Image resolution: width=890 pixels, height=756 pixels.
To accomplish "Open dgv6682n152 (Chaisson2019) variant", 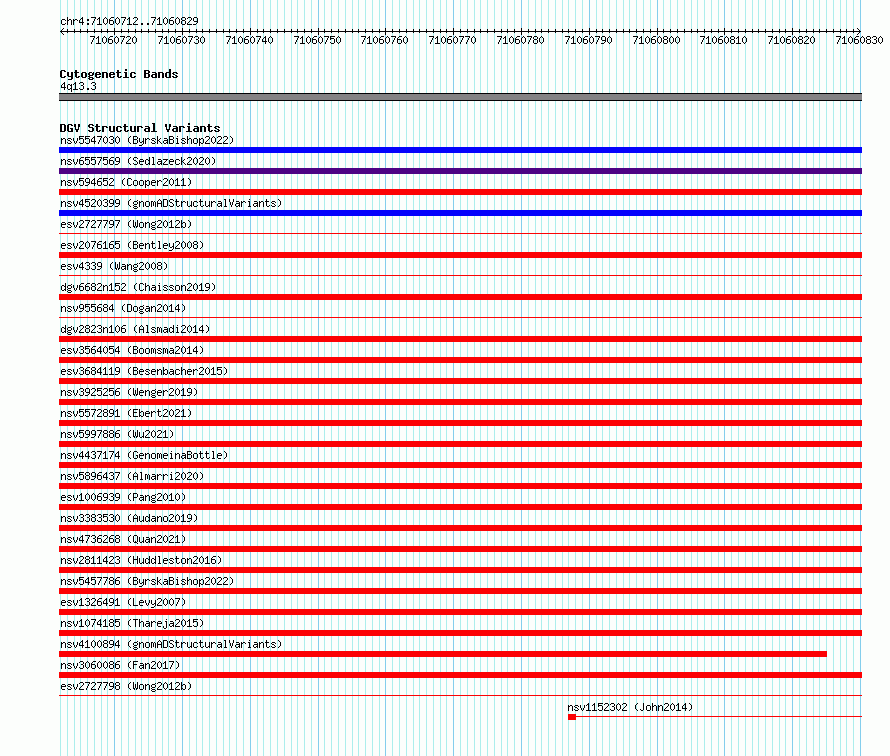I will click(138, 287).
